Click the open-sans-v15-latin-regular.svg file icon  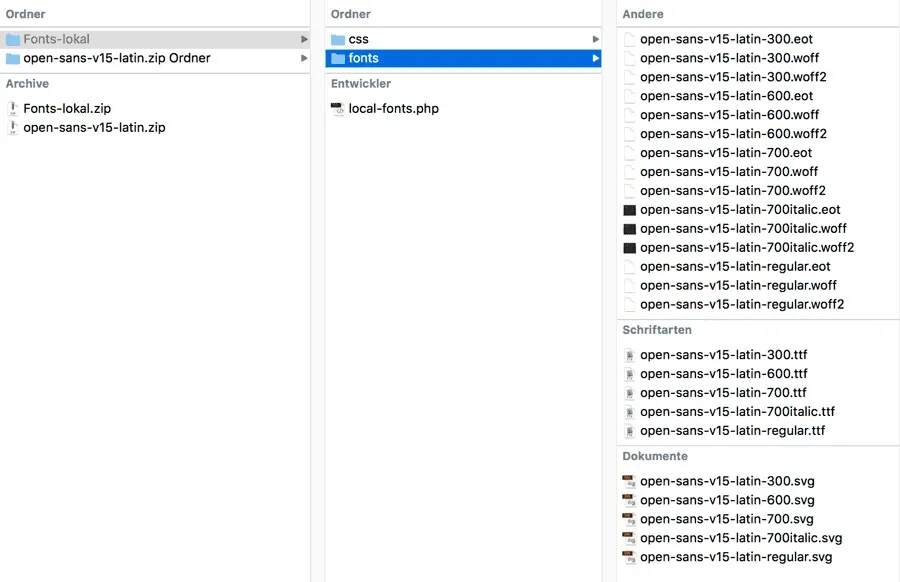tap(629, 557)
